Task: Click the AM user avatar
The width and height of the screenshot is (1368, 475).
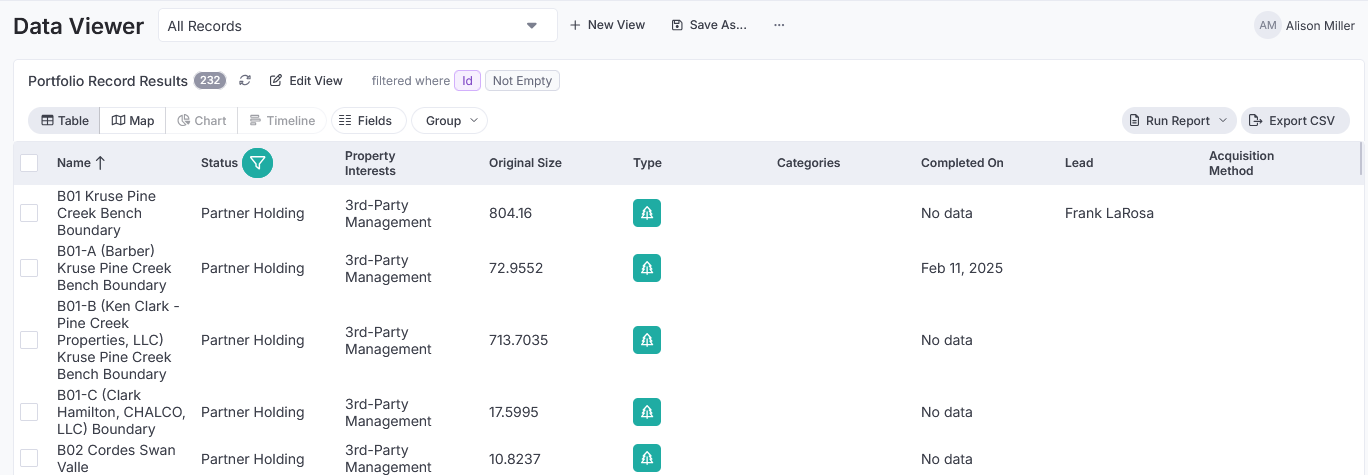Action: (1268, 26)
